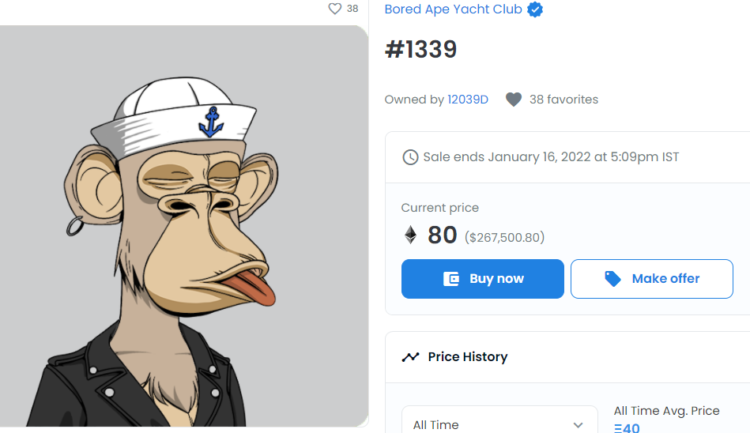Click the All Time Avg. Price value Ξ40

pyautogui.click(x=627, y=428)
